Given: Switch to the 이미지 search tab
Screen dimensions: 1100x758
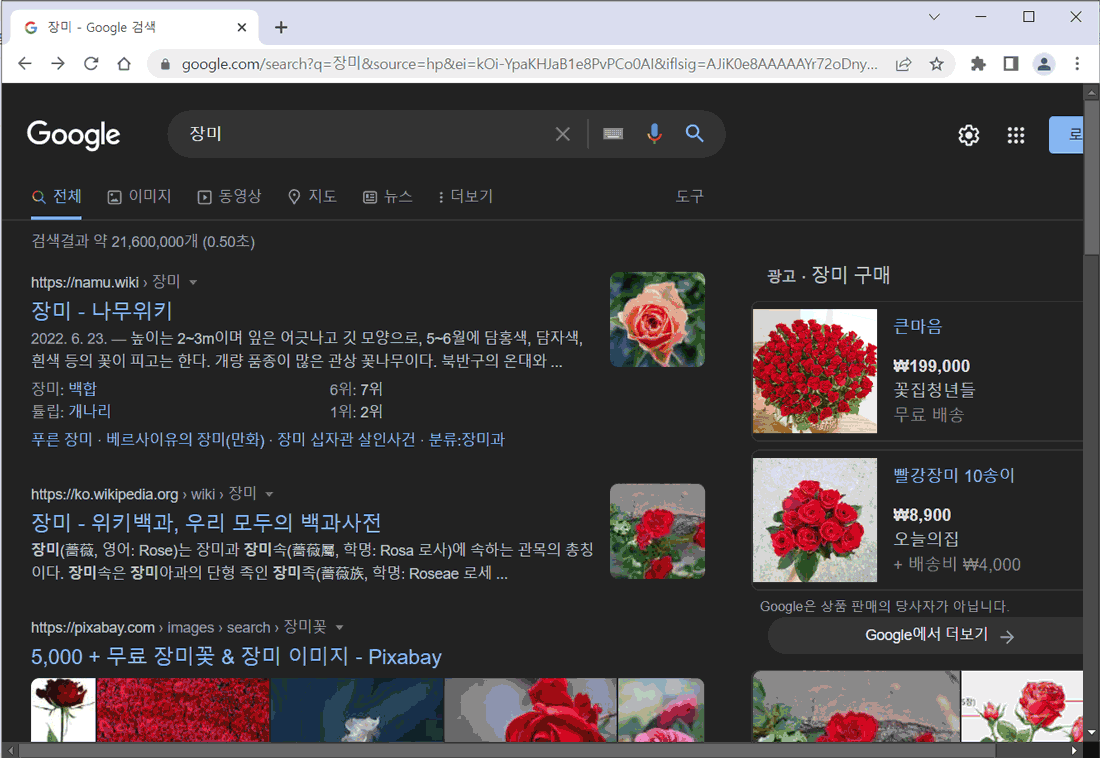Looking at the screenshot, I should pyautogui.click(x=139, y=196).
